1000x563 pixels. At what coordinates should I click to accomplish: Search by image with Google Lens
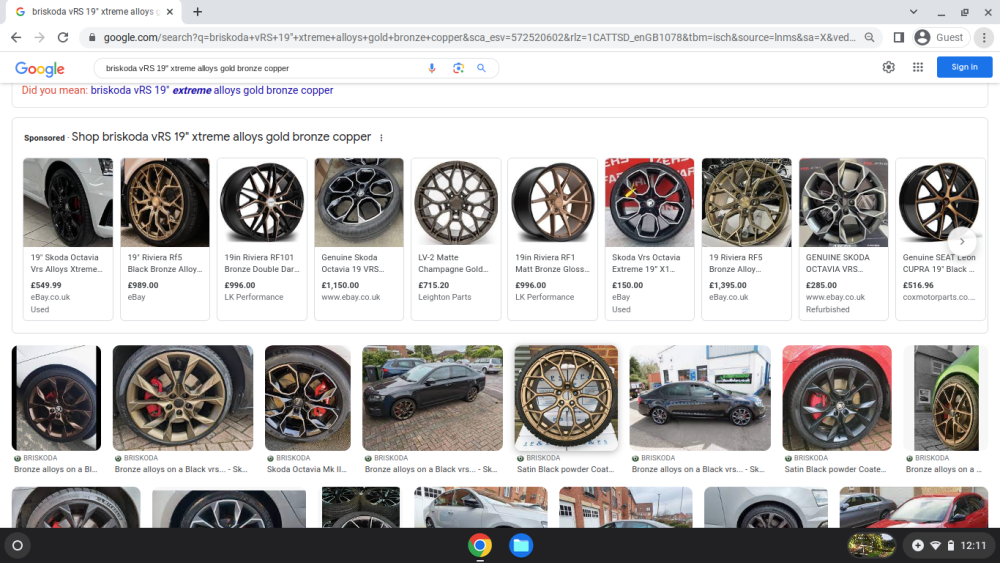coord(458,68)
